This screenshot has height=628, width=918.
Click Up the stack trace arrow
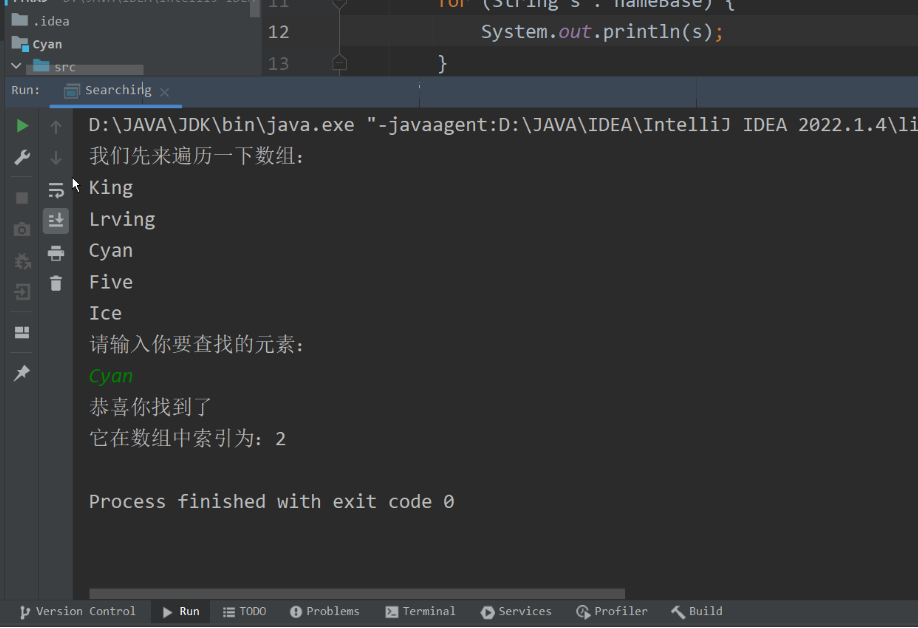click(56, 127)
